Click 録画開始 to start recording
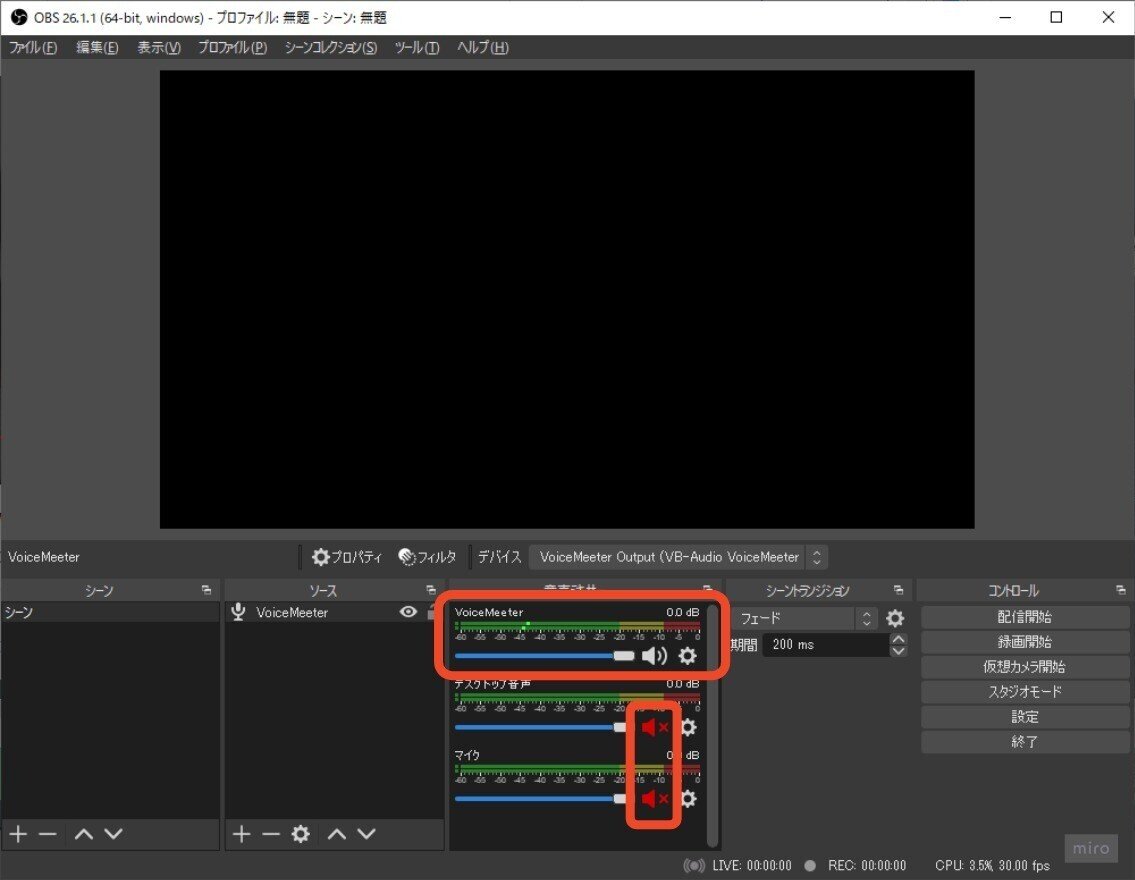This screenshot has width=1135, height=880. click(x=1024, y=642)
